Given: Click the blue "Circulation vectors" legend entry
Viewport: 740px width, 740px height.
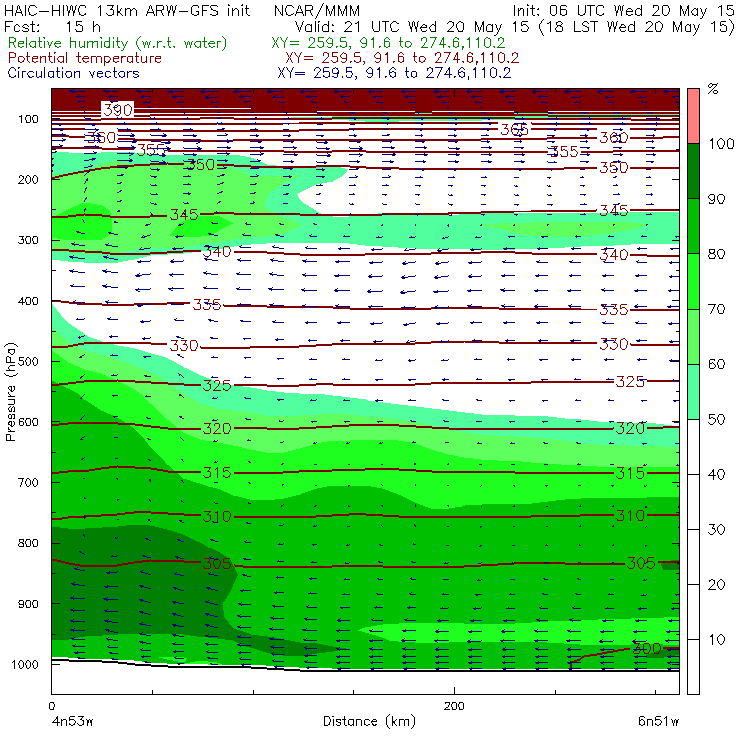Looking at the screenshot, I should pos(73,73).
